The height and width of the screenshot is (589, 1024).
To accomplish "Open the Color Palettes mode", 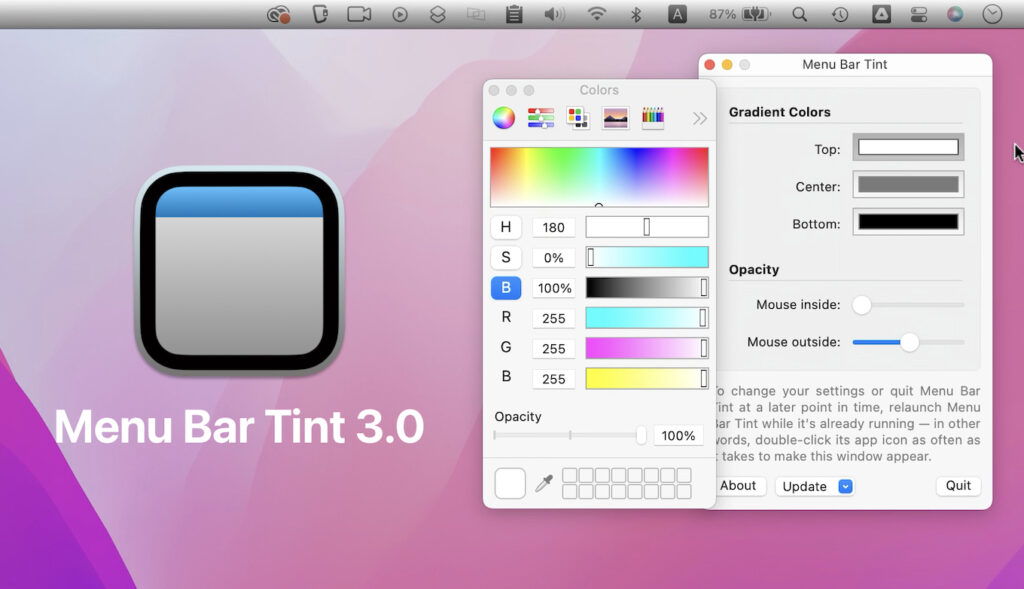I will pyautogui.click(x=578, y=117).
